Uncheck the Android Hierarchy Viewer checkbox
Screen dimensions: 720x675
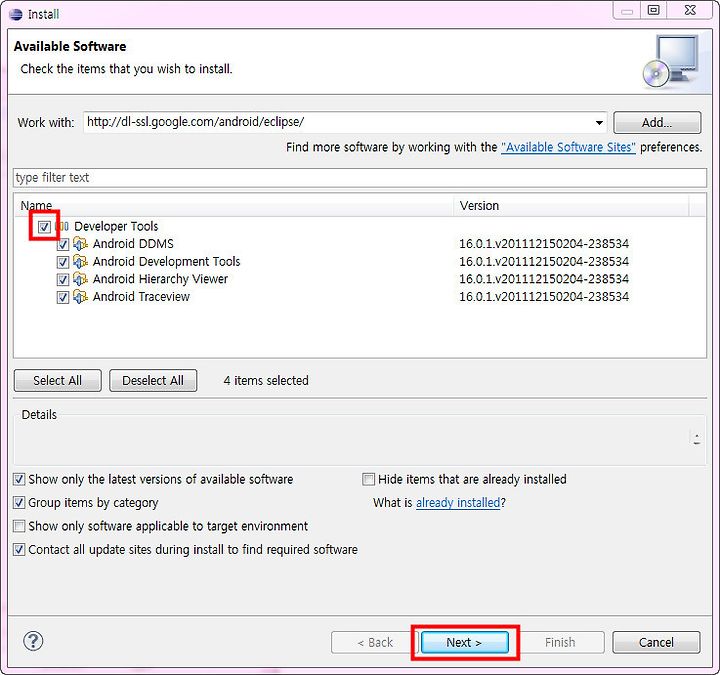[63, 280]
